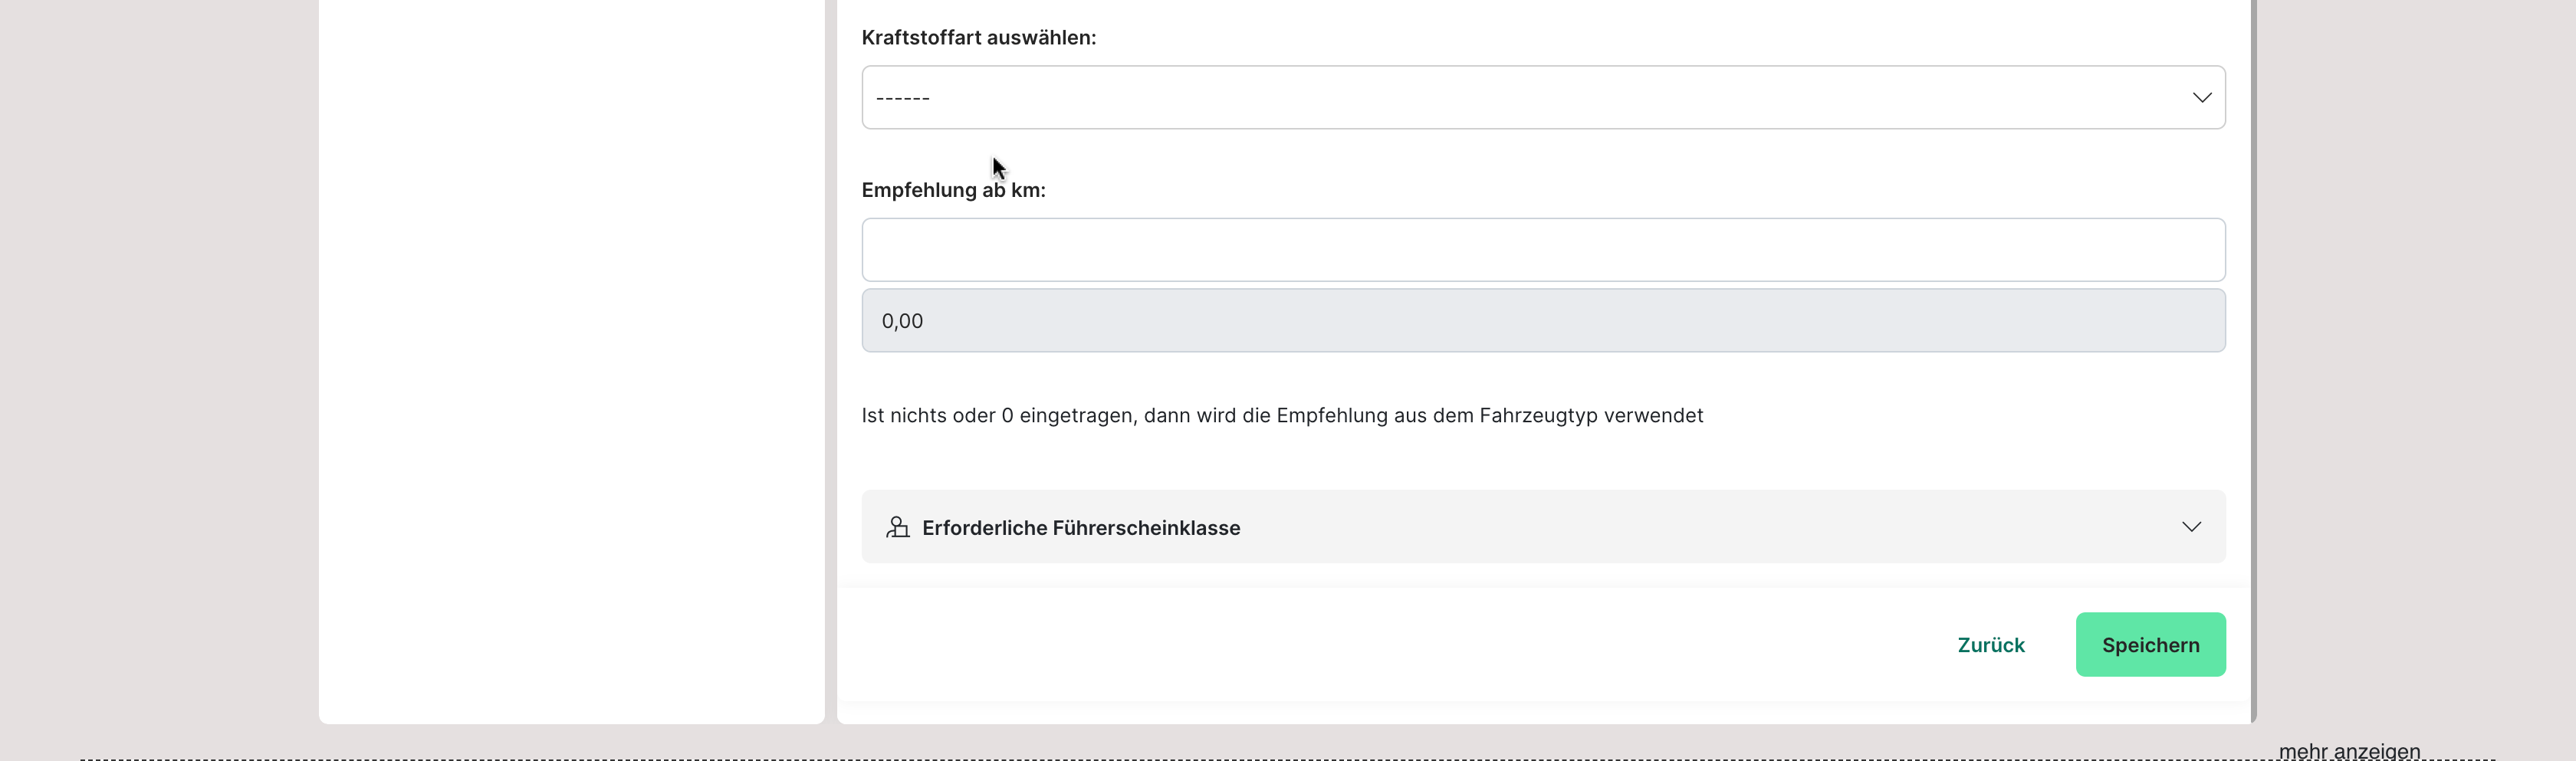The height and width of the screenshot is (761, 2576).
Task: Click the dashed separator line beside mehr anzeigen
Action: 1100,759
